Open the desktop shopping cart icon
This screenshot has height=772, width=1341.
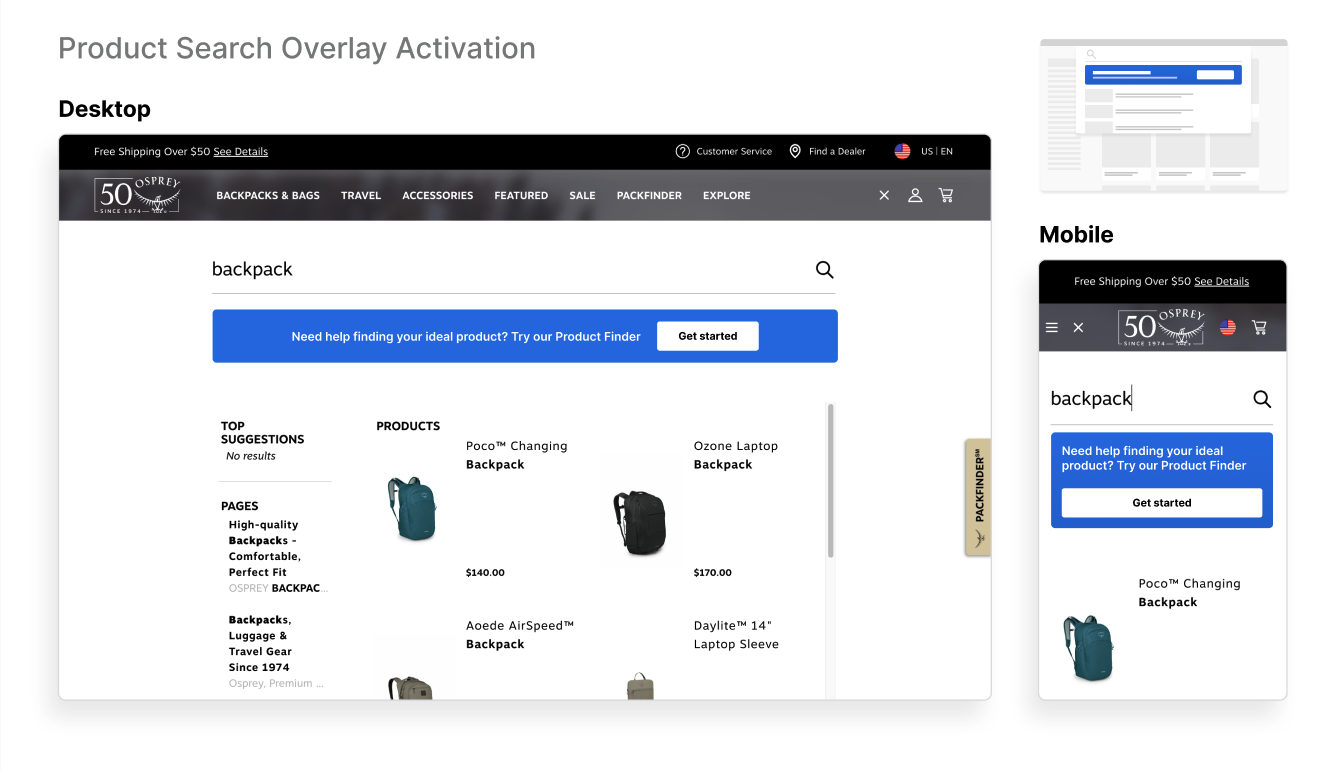click(946, 195)
